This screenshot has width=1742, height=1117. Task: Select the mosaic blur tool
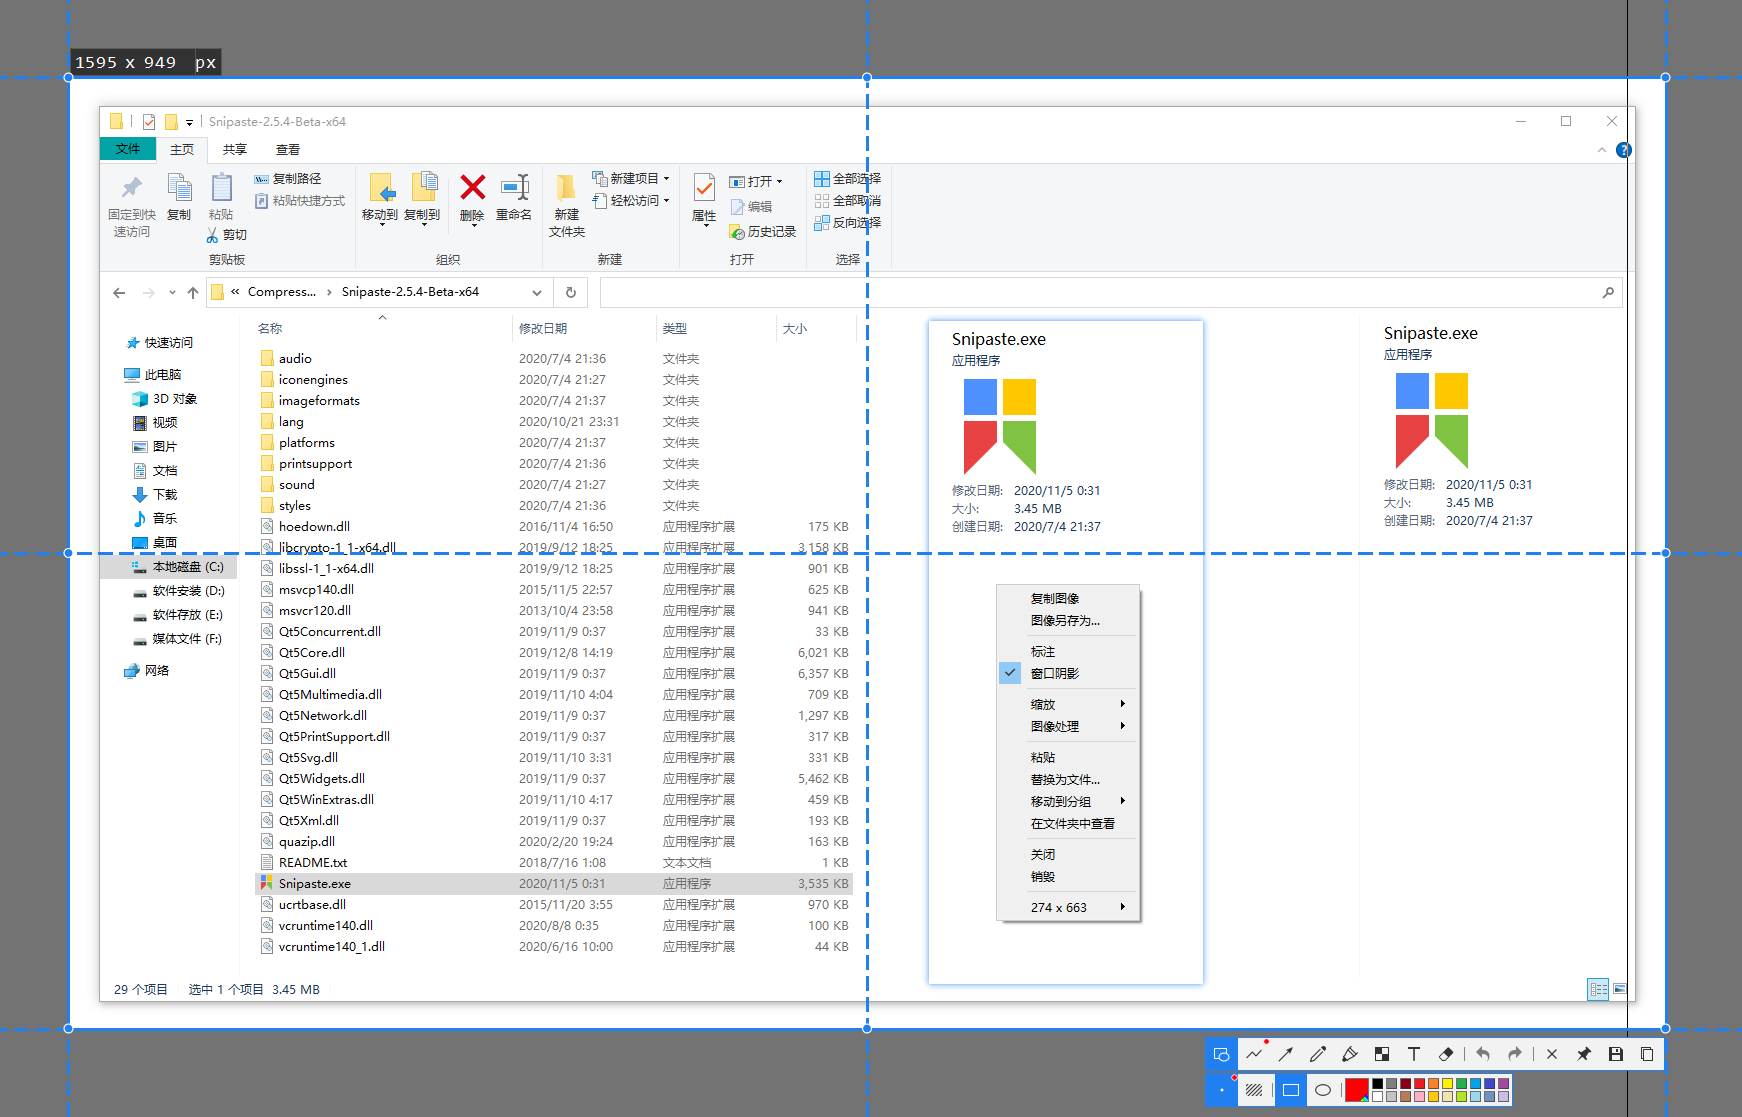(1382, 1054)
